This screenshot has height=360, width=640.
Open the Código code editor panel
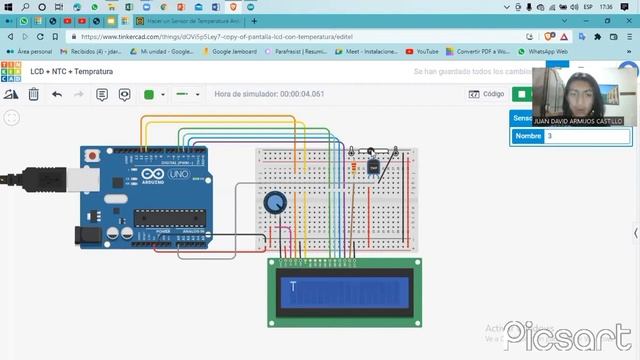point(487,94)
